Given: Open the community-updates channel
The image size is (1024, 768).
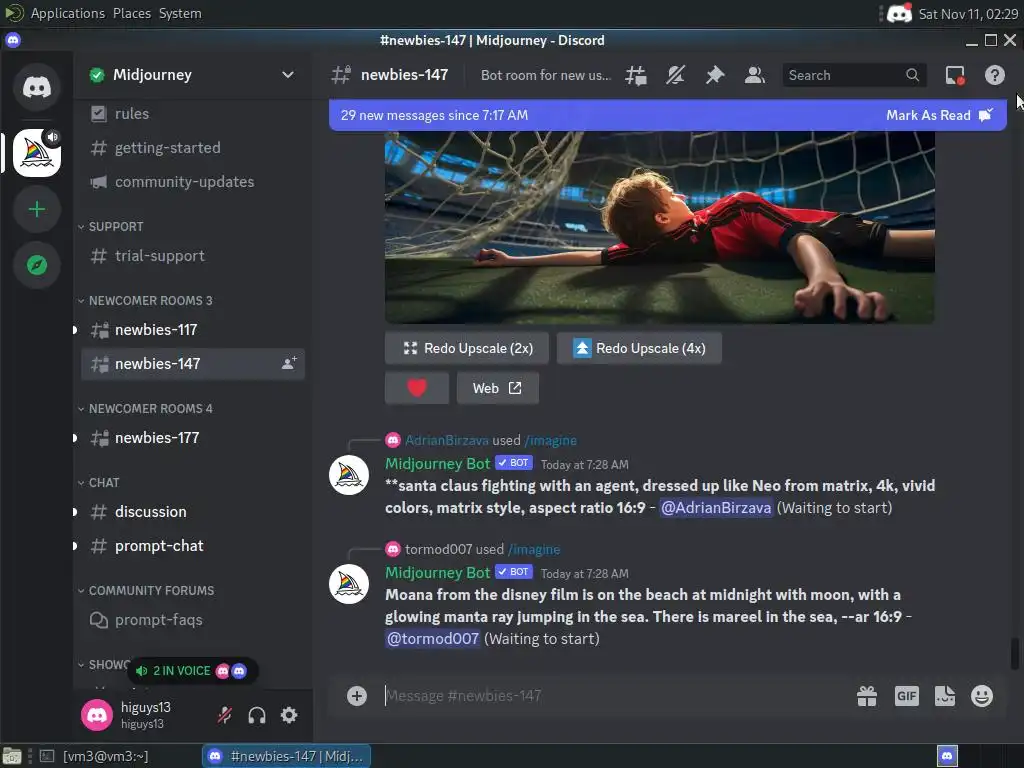Looking at the screenshot, I should [193, 182].
